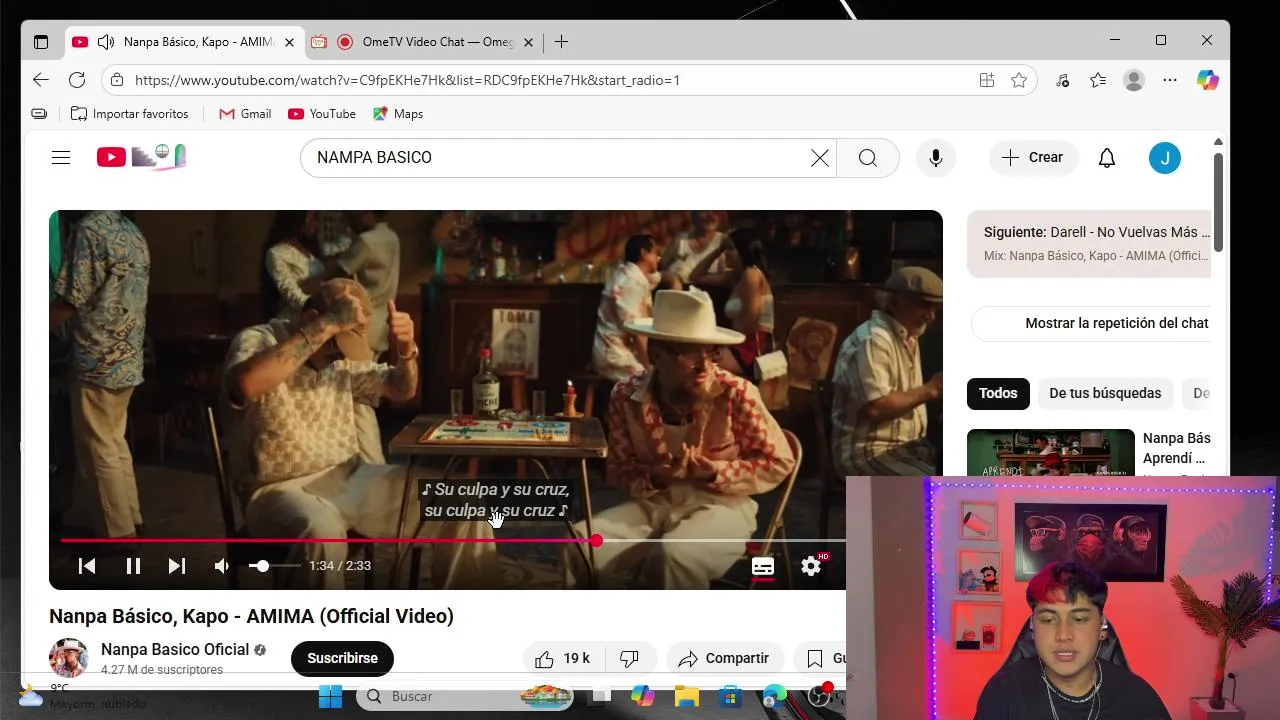
Task: Open the taskbar weather widget
Action: pyautogui.click(x=85, y=696)
